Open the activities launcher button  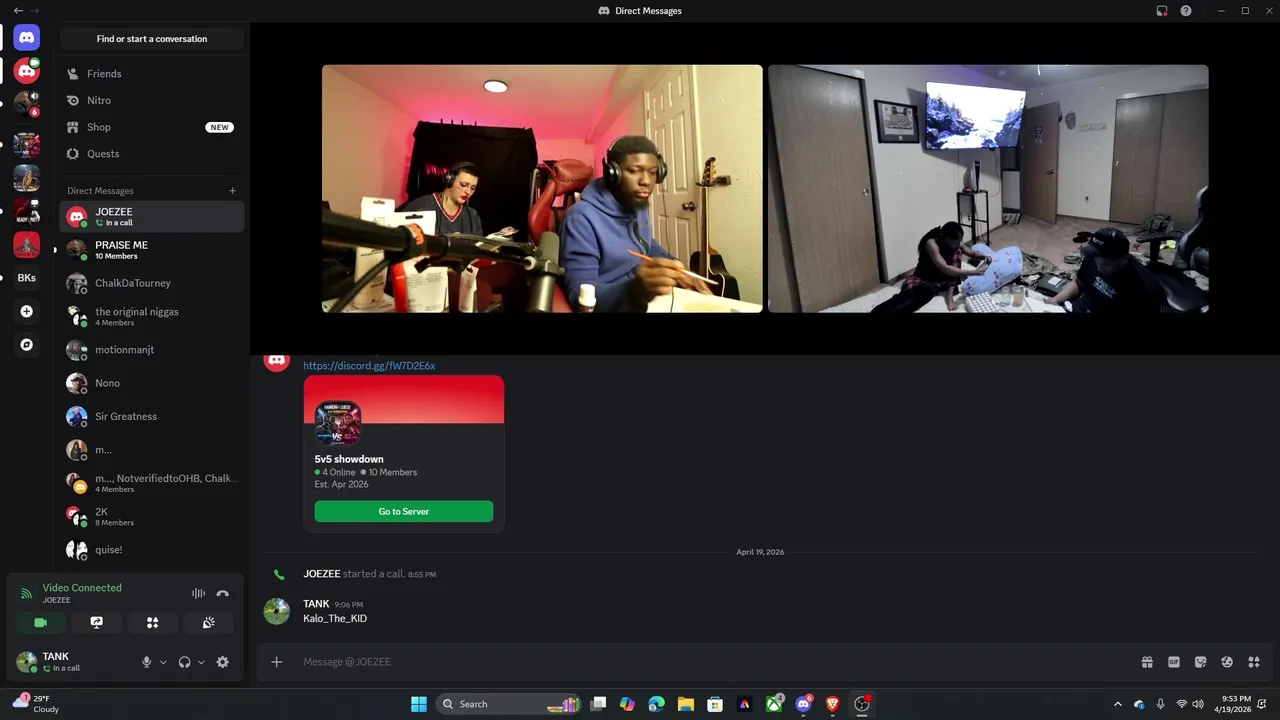153,622
